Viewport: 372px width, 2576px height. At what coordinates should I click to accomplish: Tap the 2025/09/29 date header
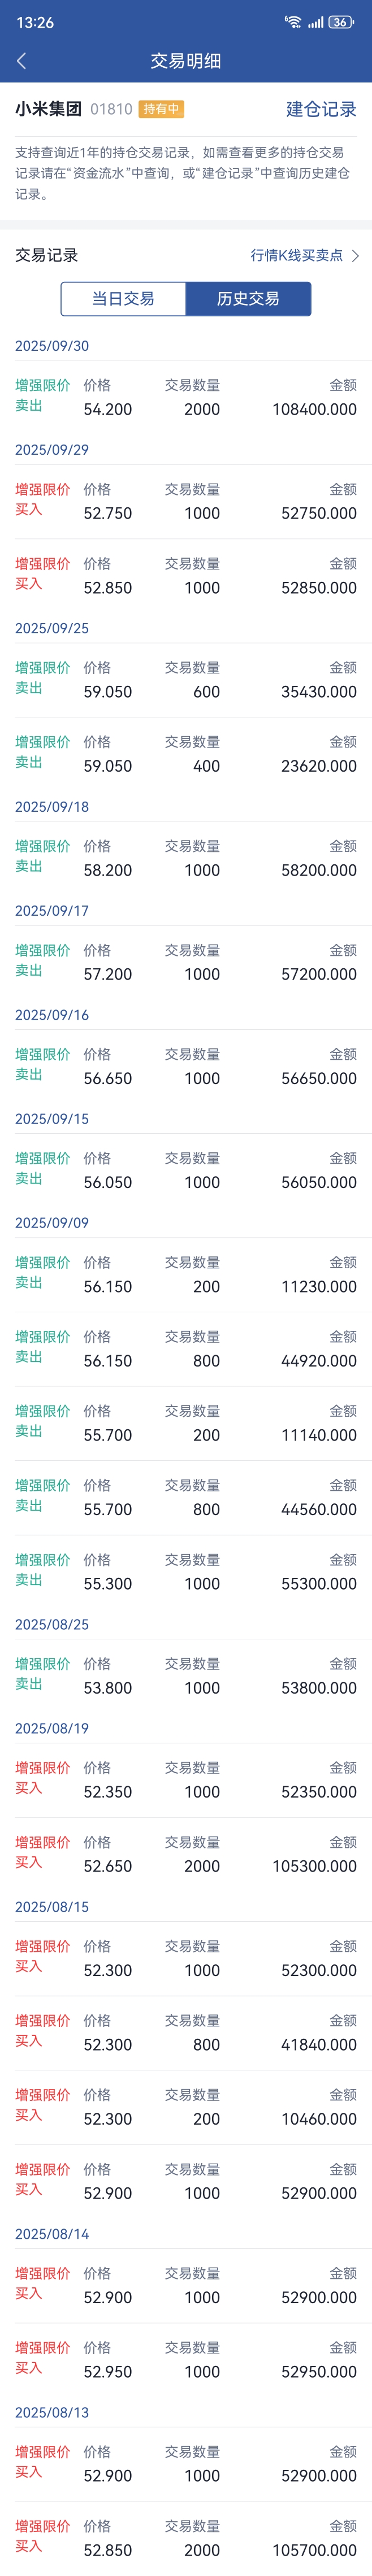click(52, 450)
